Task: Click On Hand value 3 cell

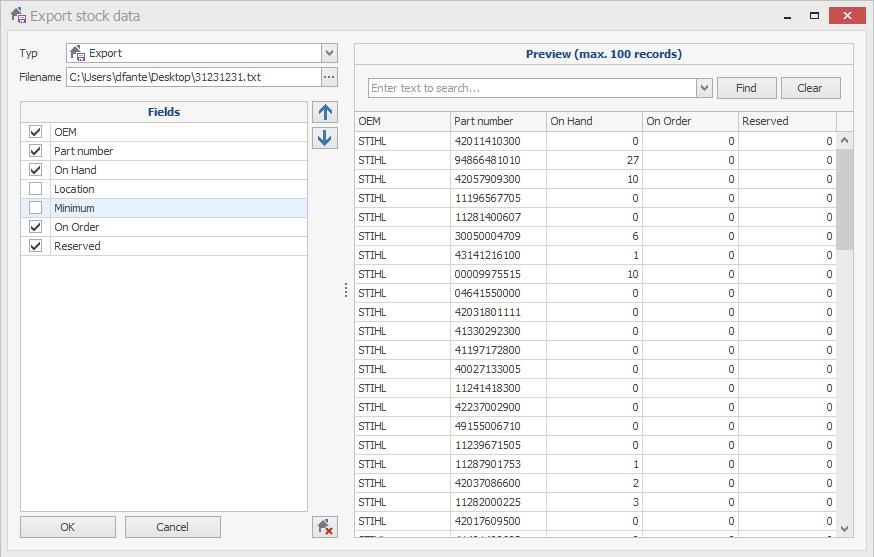Action: 594,502
